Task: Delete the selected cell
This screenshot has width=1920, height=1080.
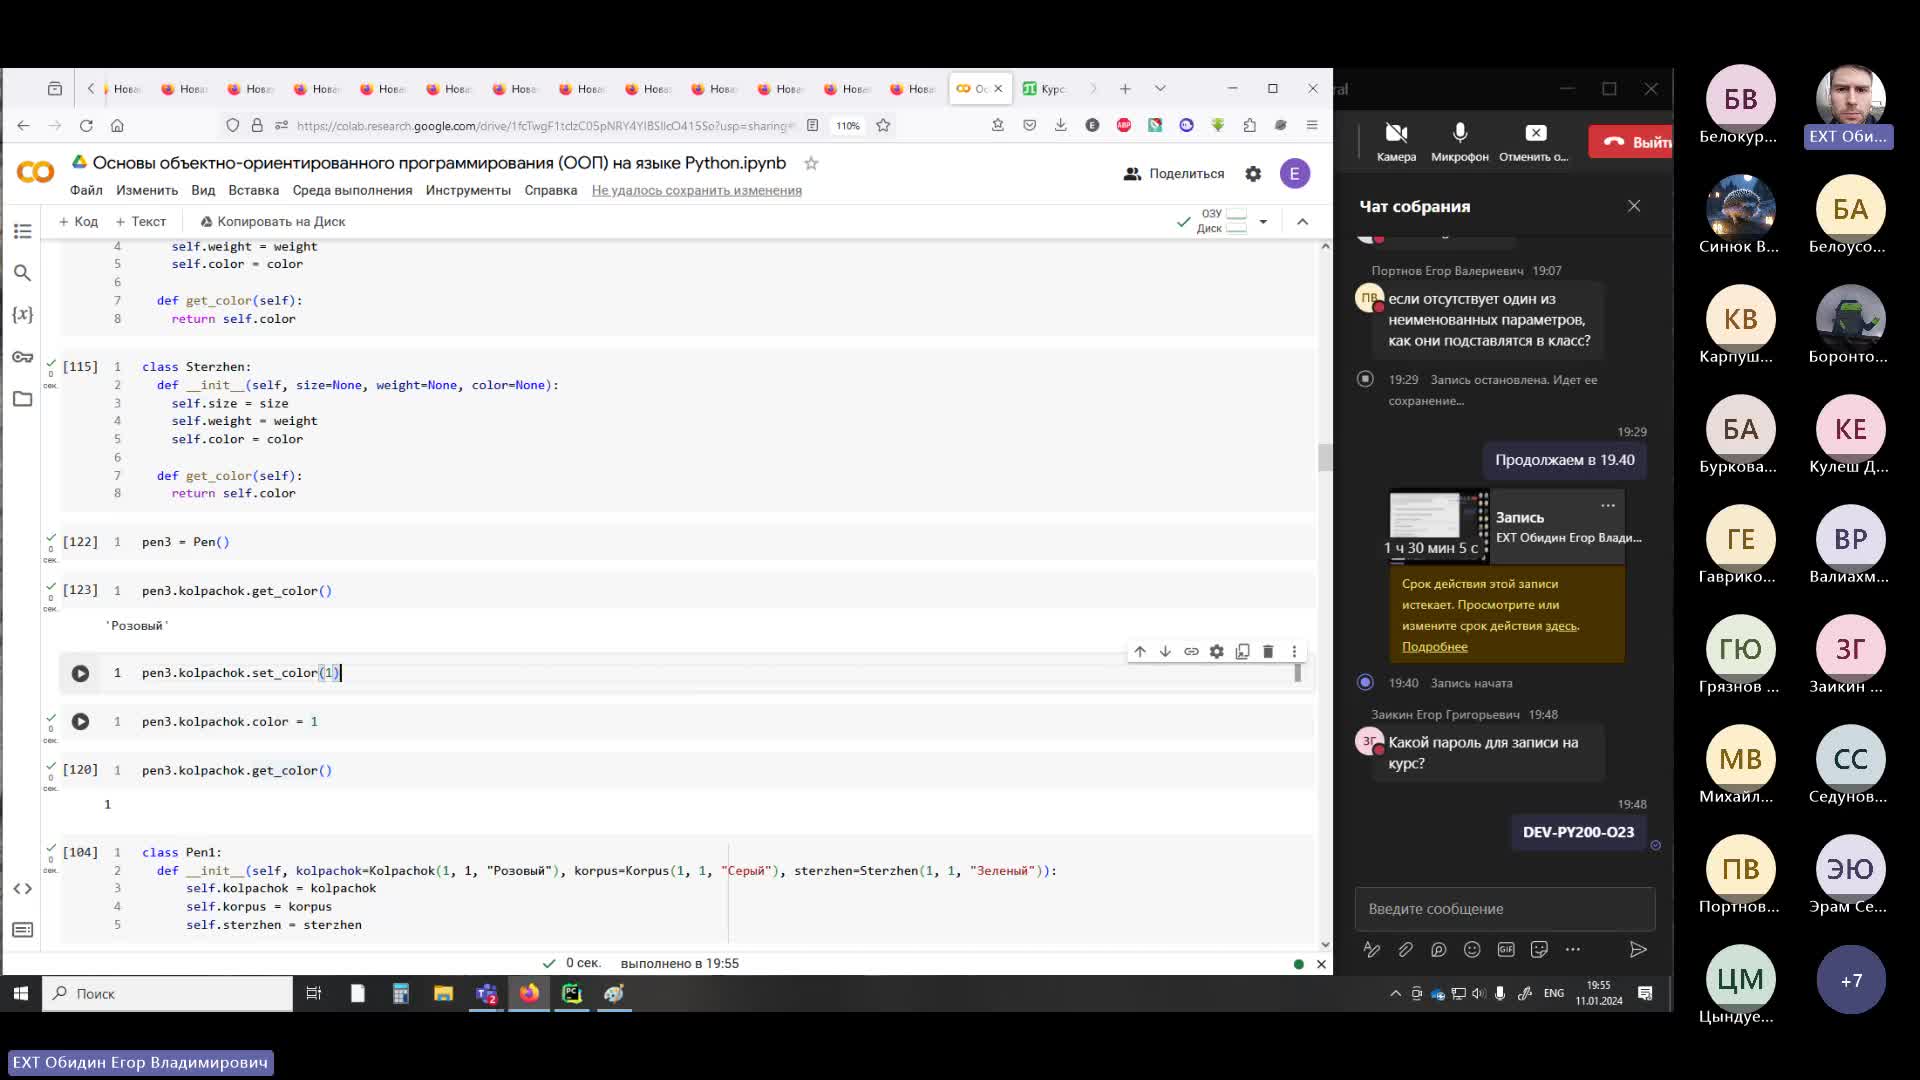Action: (1268, 651)
